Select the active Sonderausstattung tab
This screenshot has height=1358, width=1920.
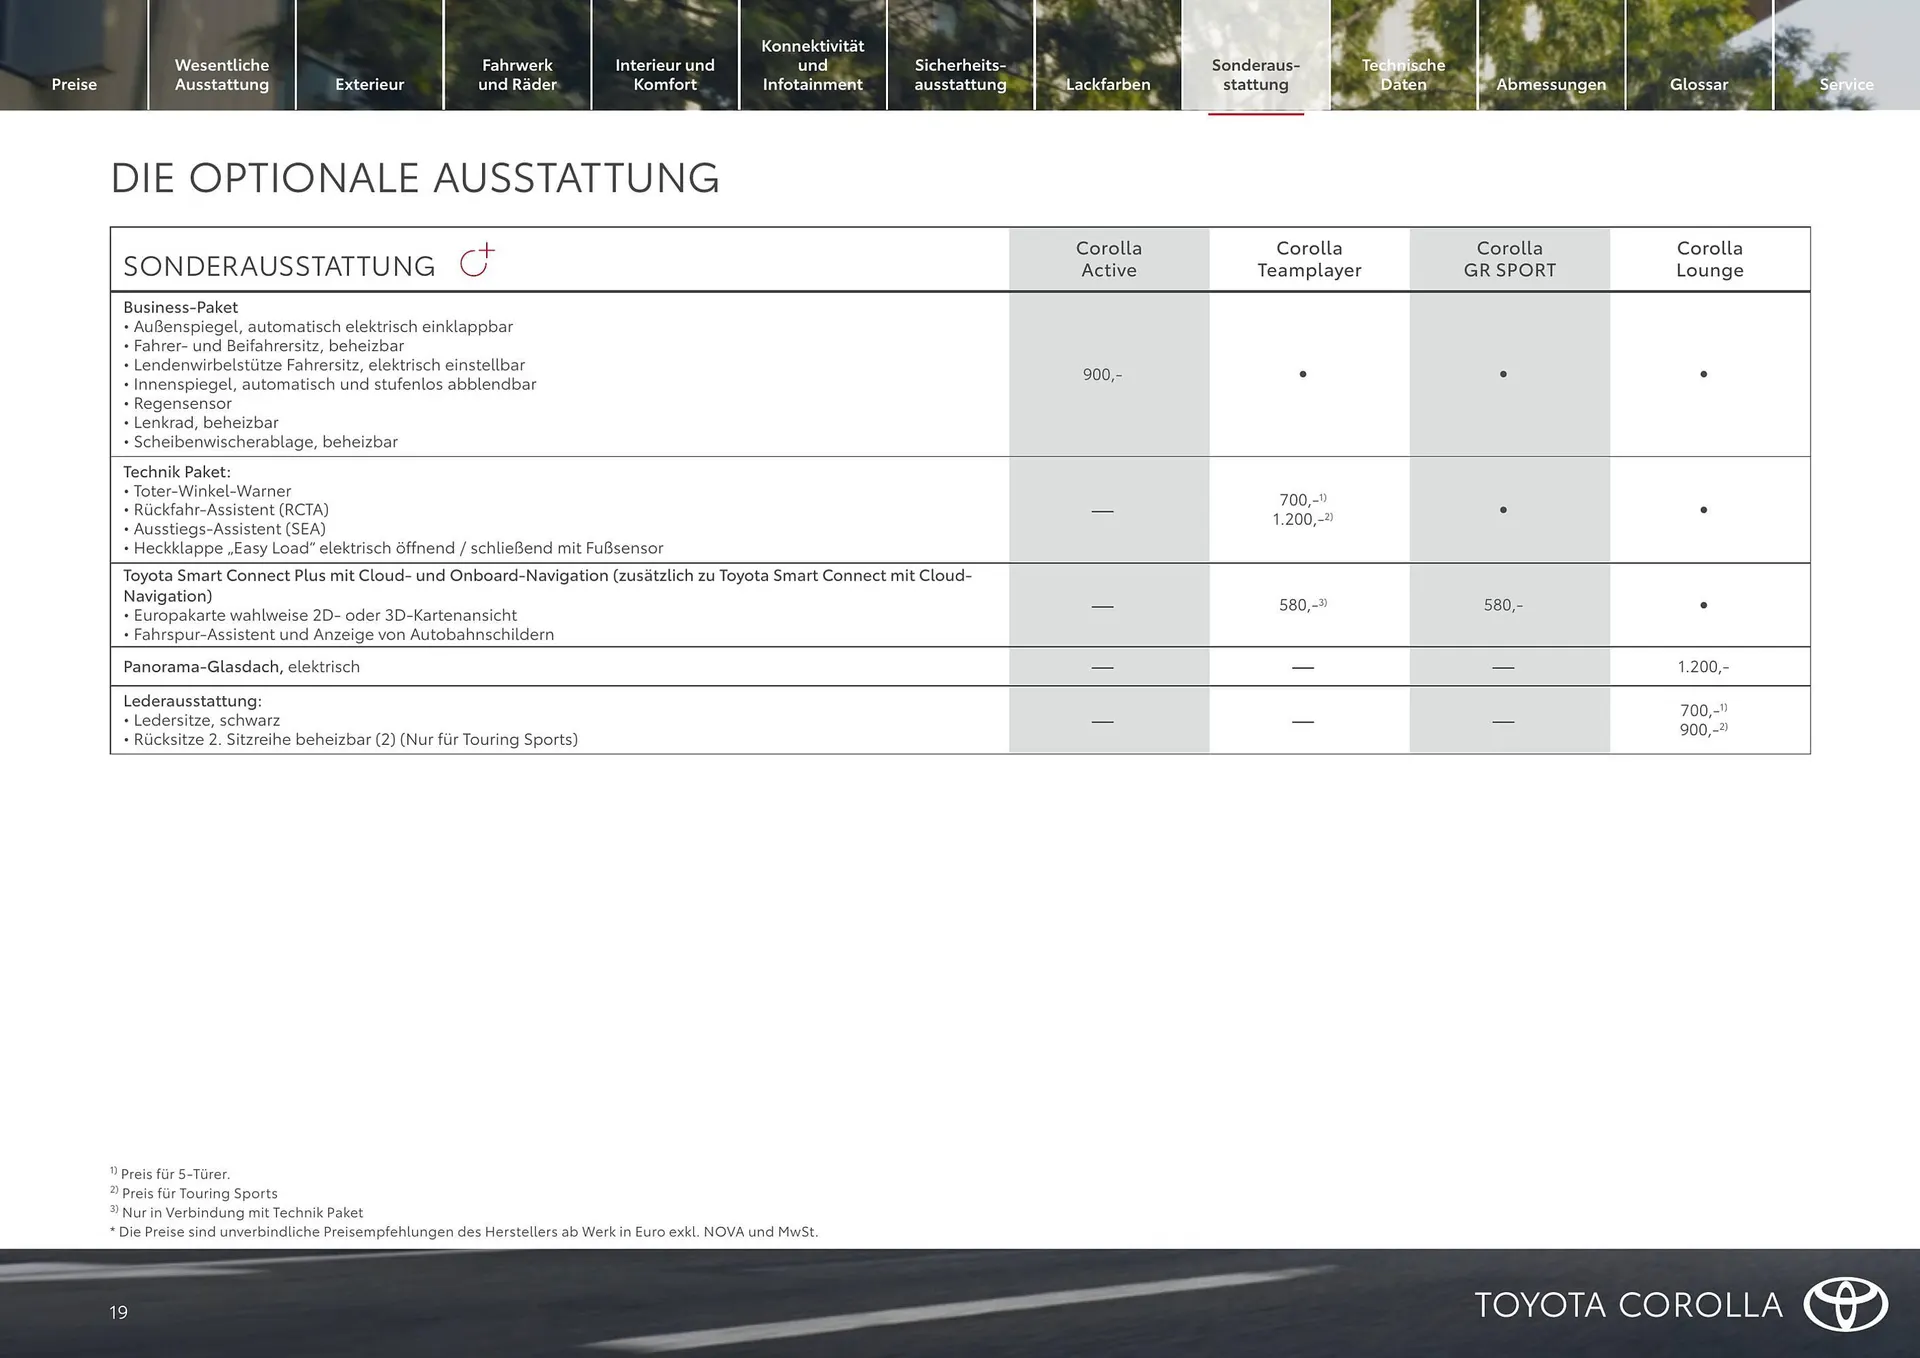pos(1255,74)
